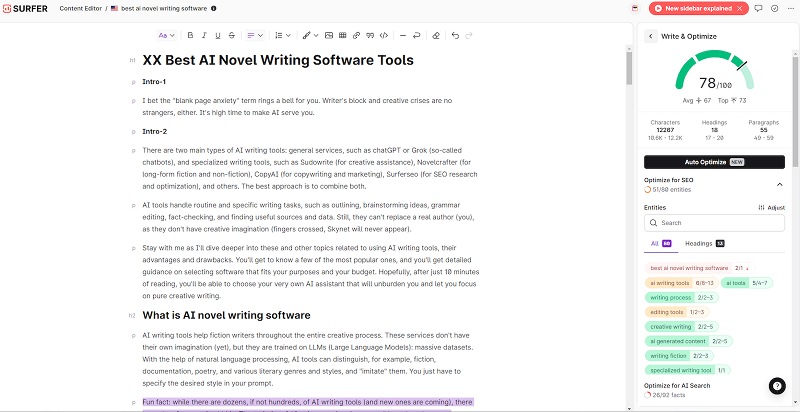This screenshot has width=800, height=412.
Task: Play the New sidebar explained video
Action: (x=659, y=9)
